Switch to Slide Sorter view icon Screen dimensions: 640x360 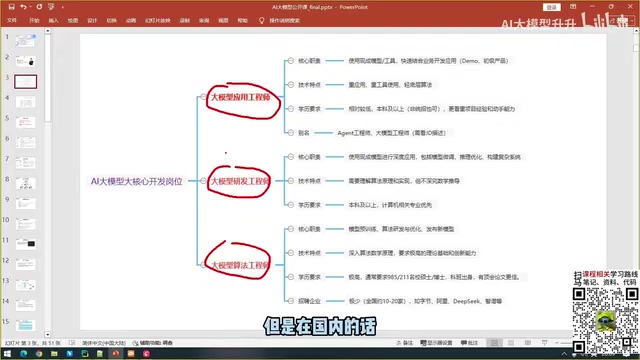pyautogui.click(x=511, y=343)
